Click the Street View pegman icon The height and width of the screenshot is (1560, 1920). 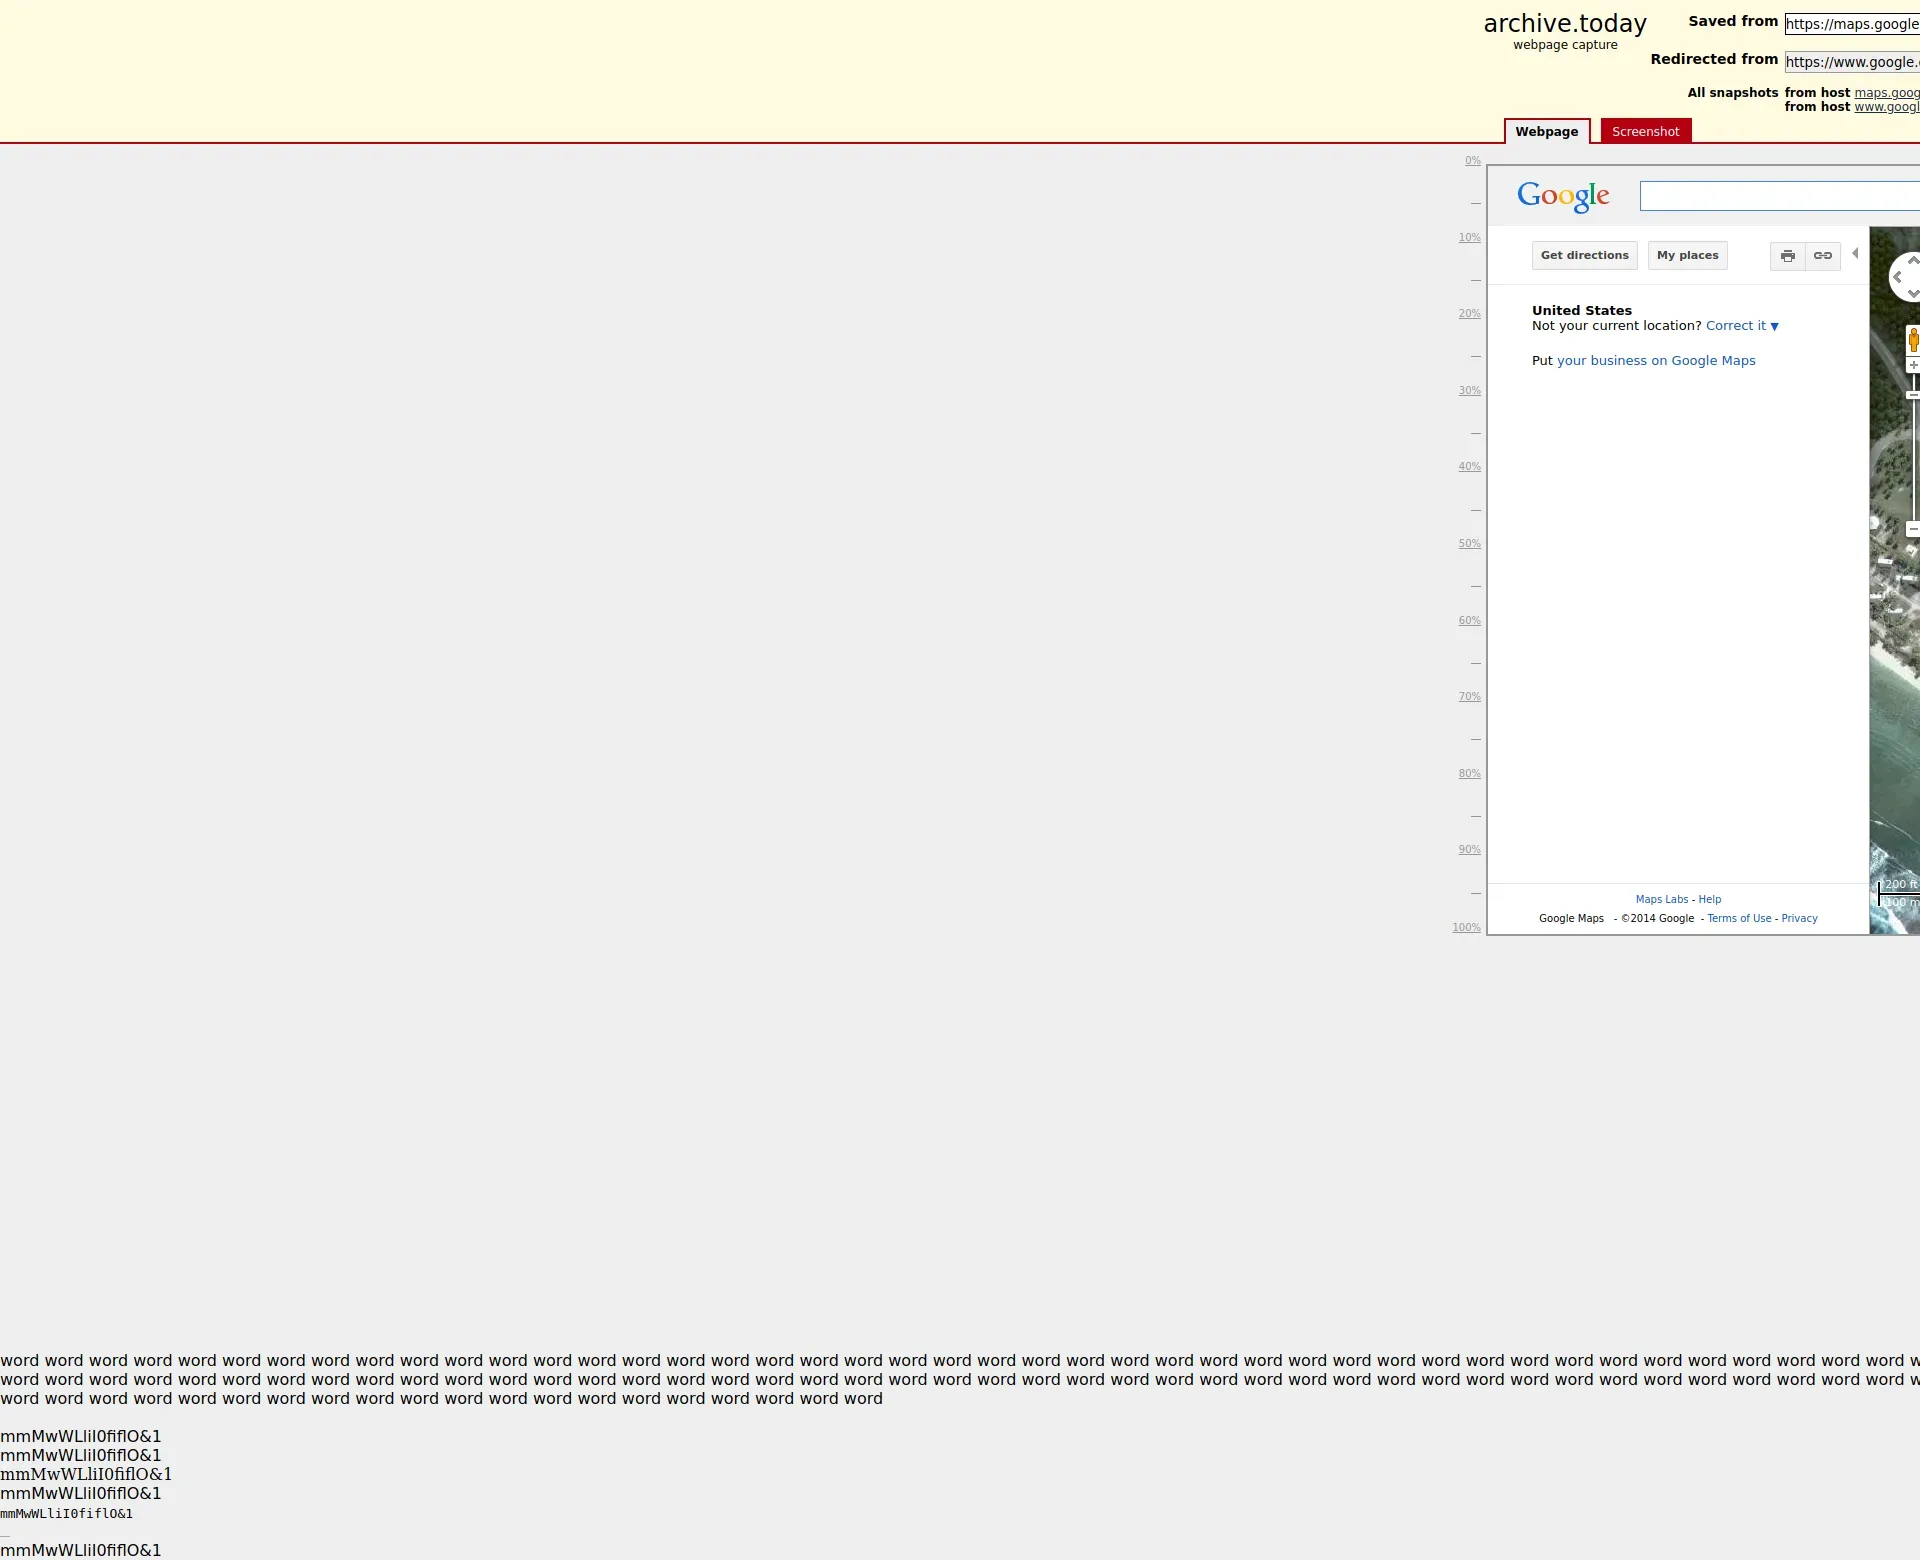point(1913,340)
